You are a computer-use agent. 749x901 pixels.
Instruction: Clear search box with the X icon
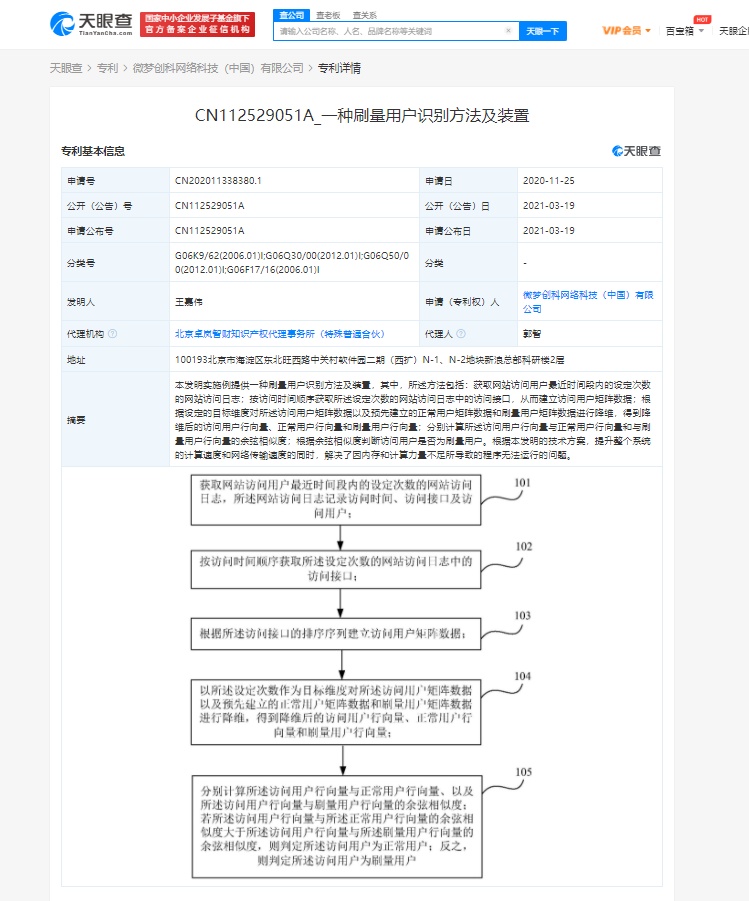pos(508,30)
